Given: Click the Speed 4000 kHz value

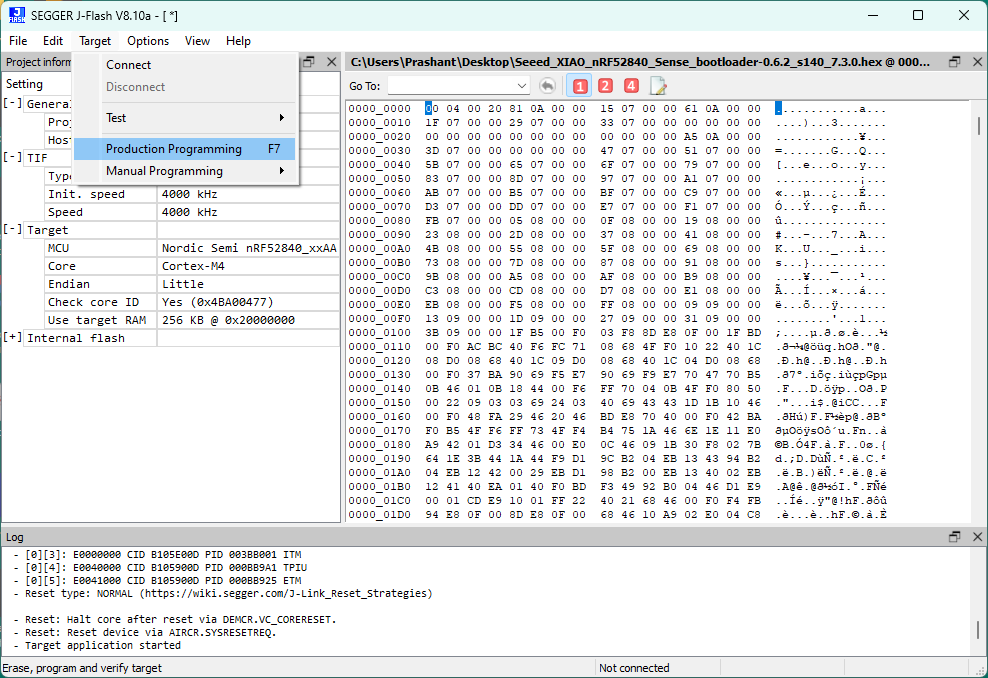Looking at the screenshot, I should pos(189,212).
